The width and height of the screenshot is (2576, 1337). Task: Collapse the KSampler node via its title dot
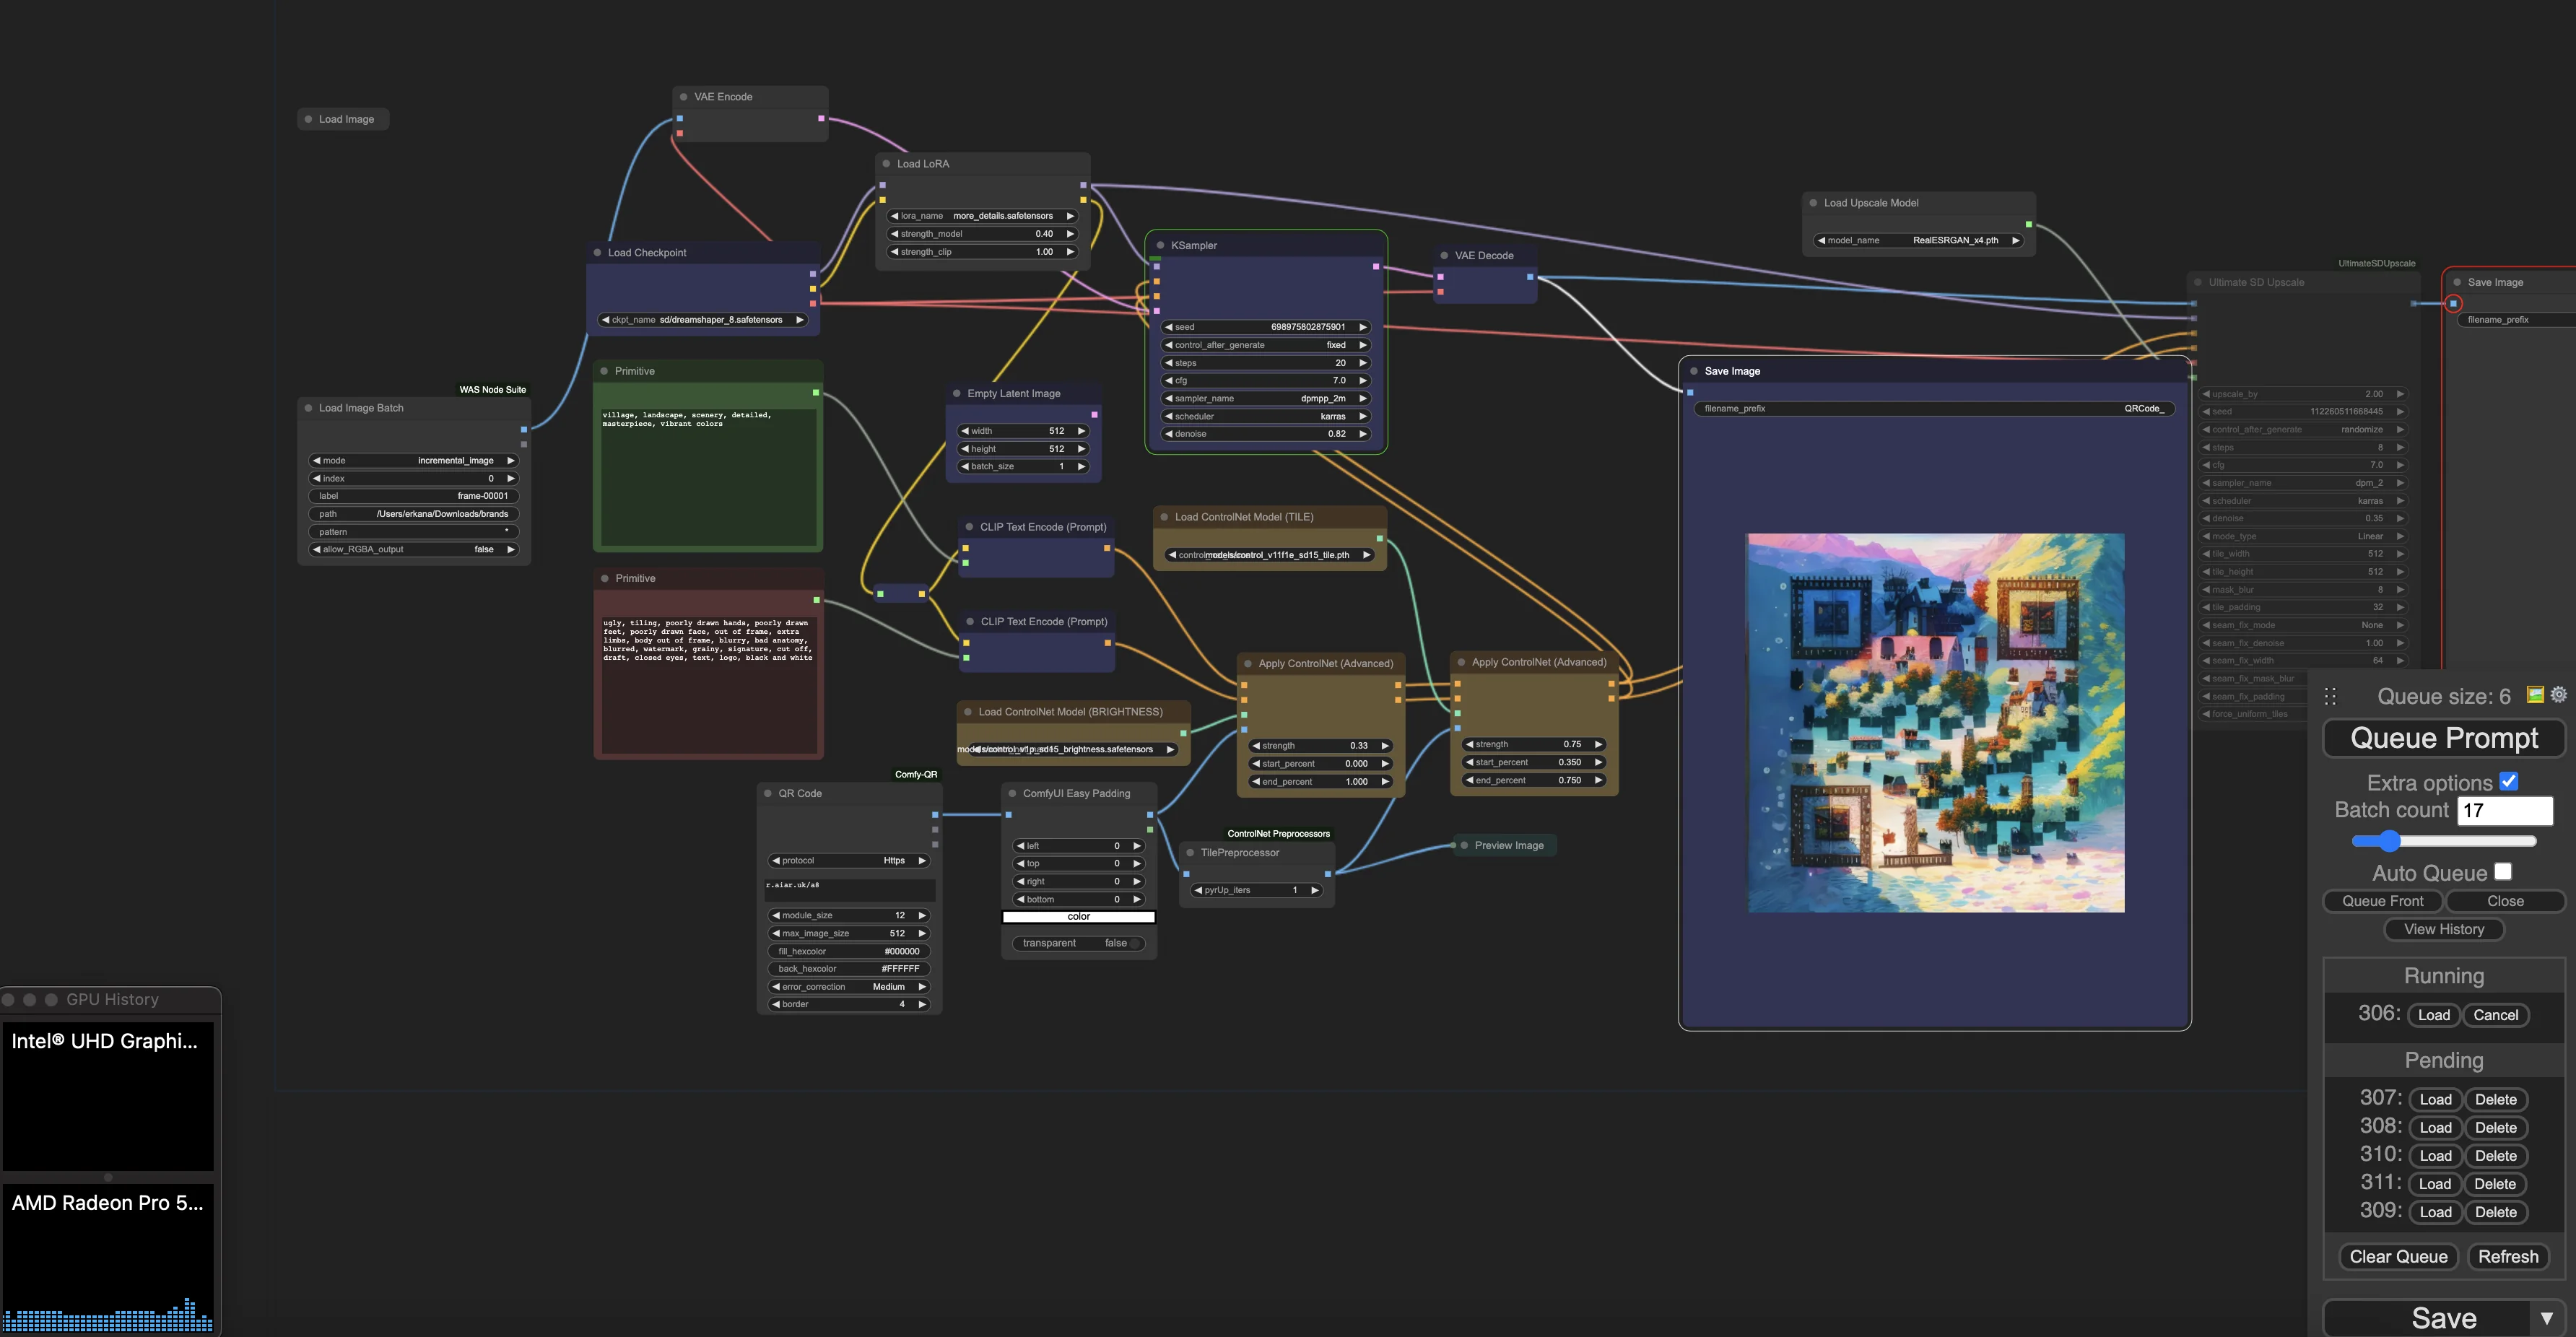1160,245
